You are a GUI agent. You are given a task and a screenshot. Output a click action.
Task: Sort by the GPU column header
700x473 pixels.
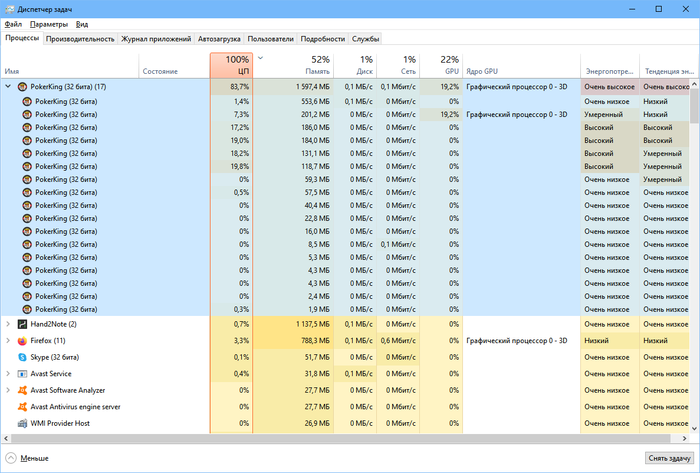click(441, 65)
